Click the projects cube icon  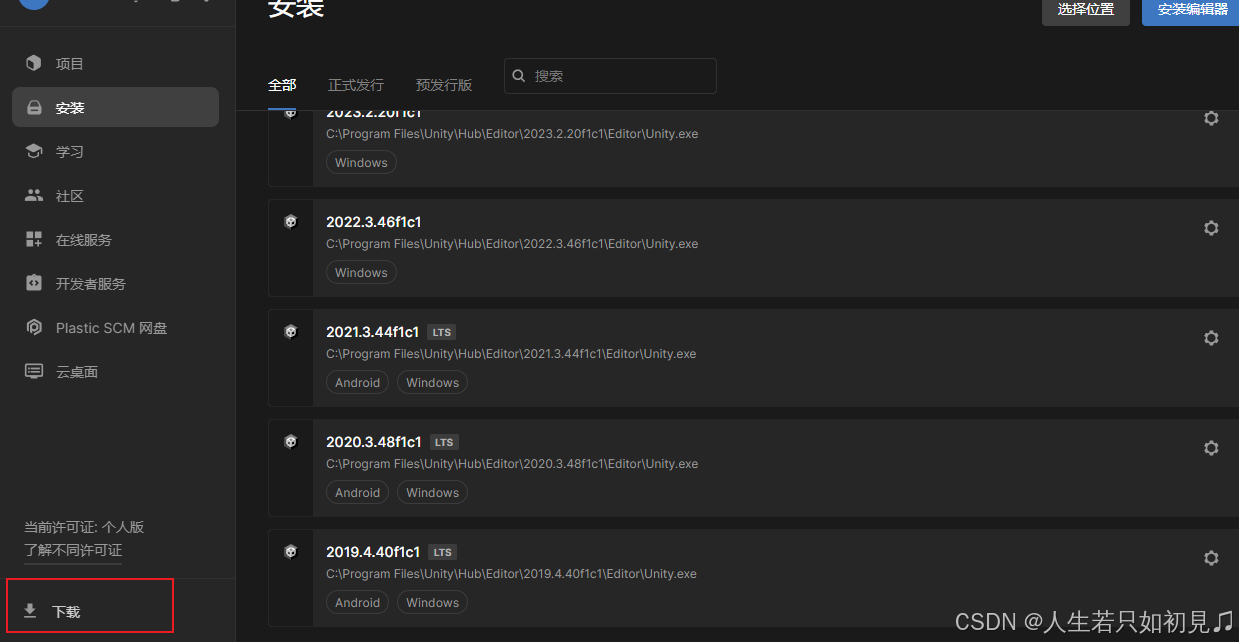pos(34,63)
